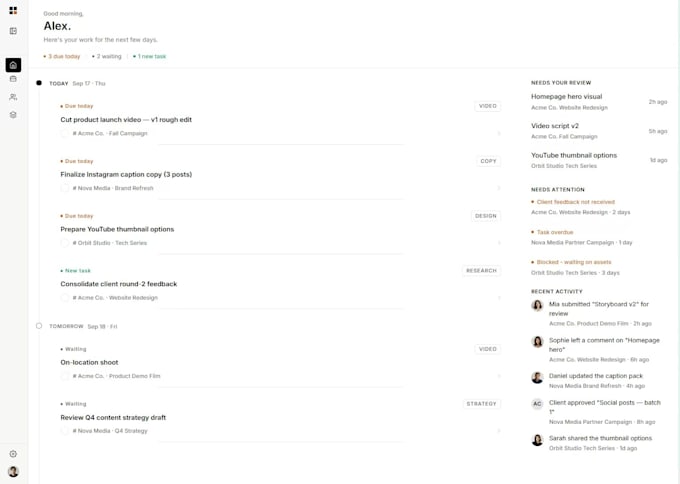Expand chevron on 'Cut product launch video' row
The height and width of the screenshot is (484, 680).
(499, 133)
